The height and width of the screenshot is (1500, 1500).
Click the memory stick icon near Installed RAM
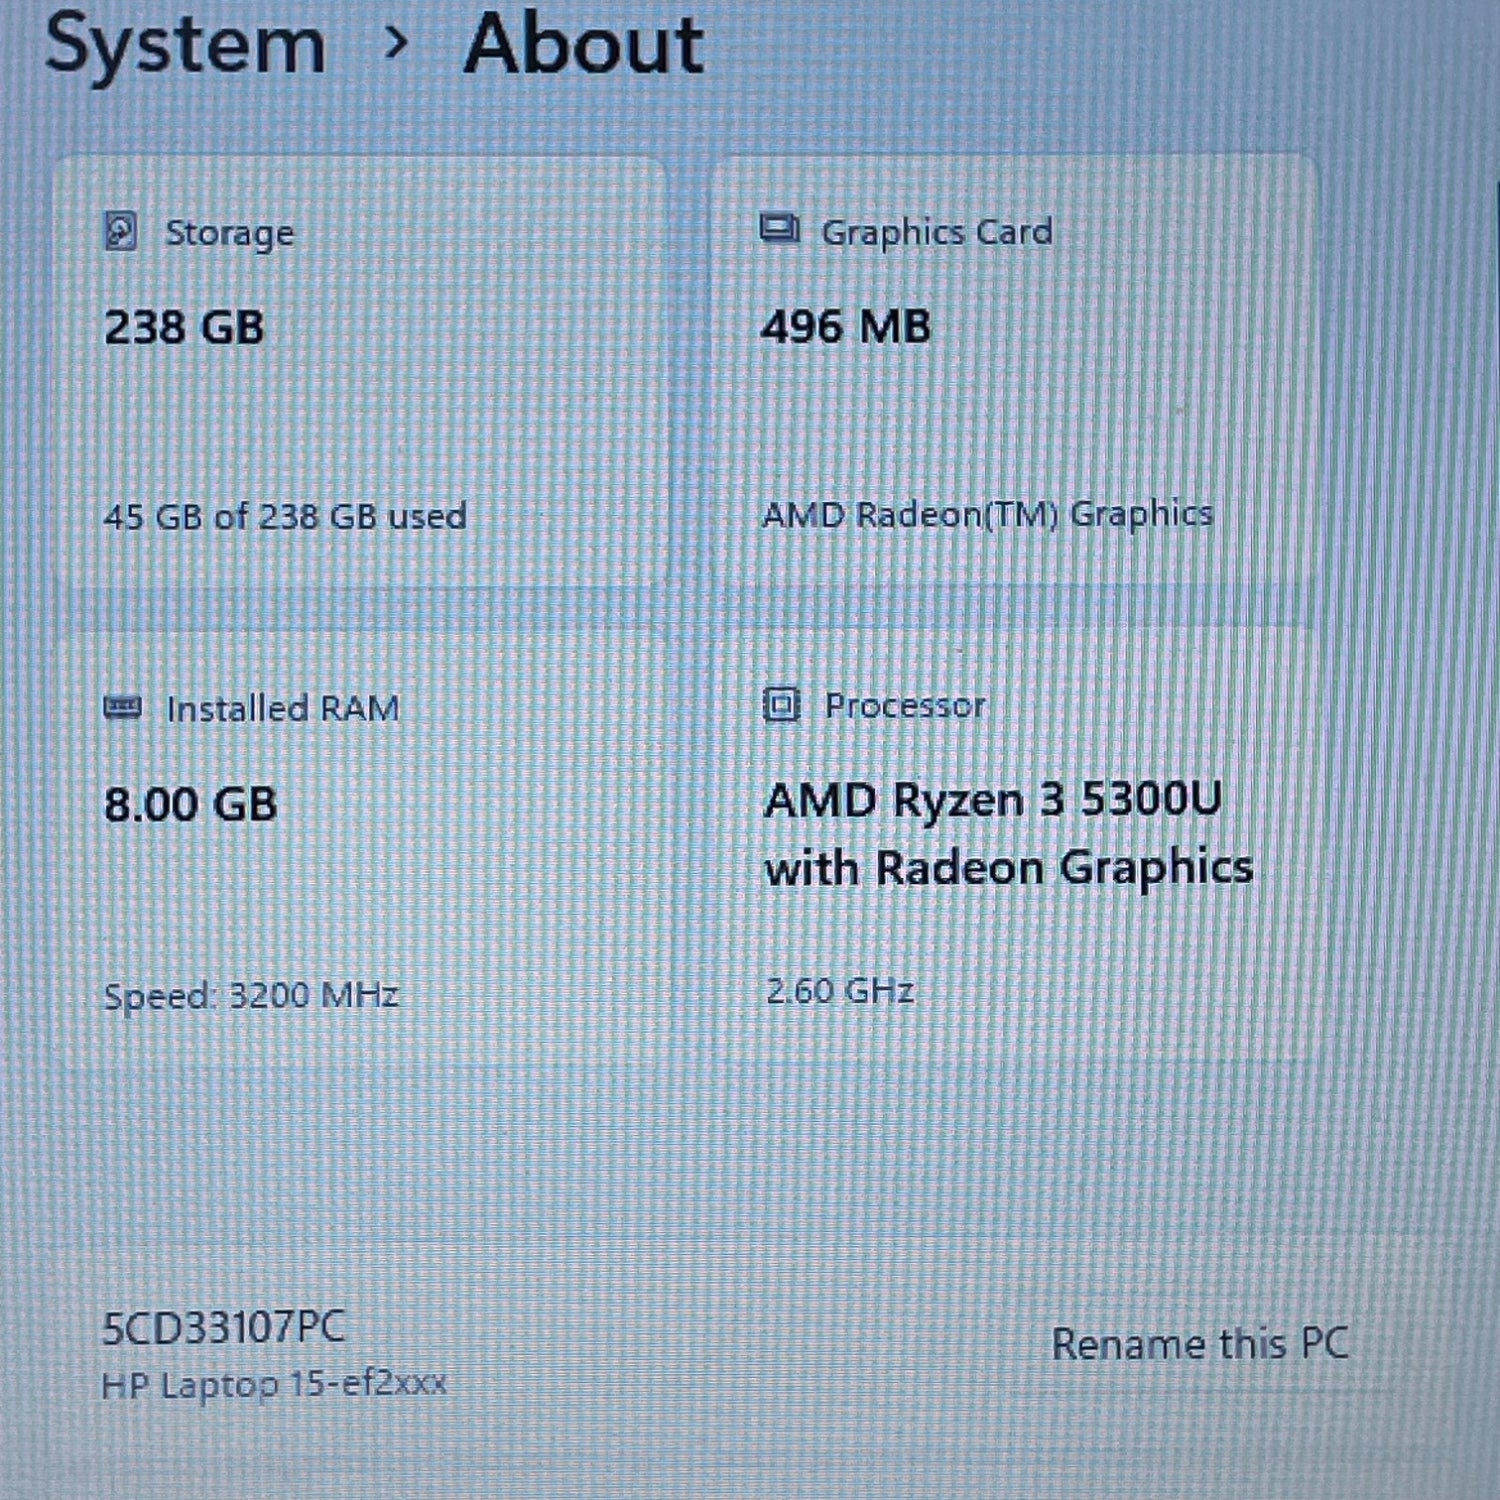coord(122,708)
